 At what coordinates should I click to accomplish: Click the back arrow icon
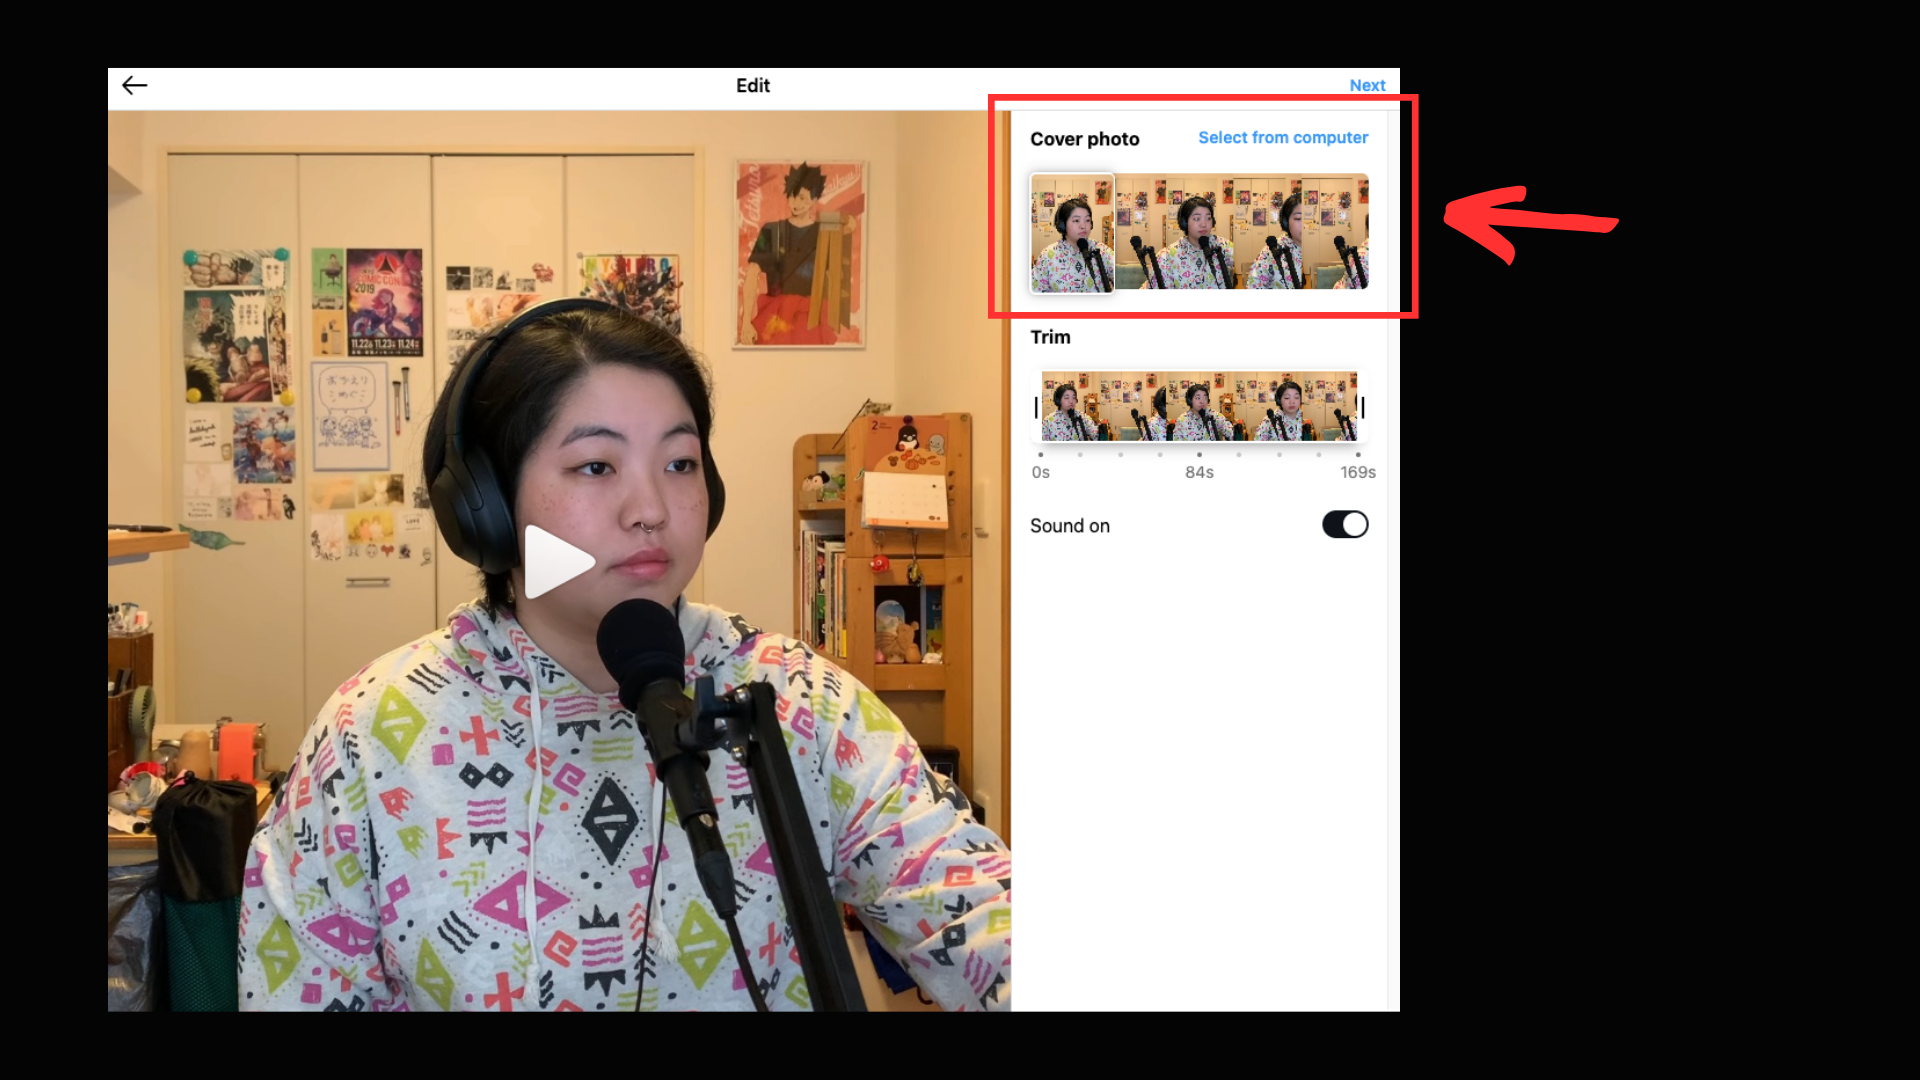[135, 86]
